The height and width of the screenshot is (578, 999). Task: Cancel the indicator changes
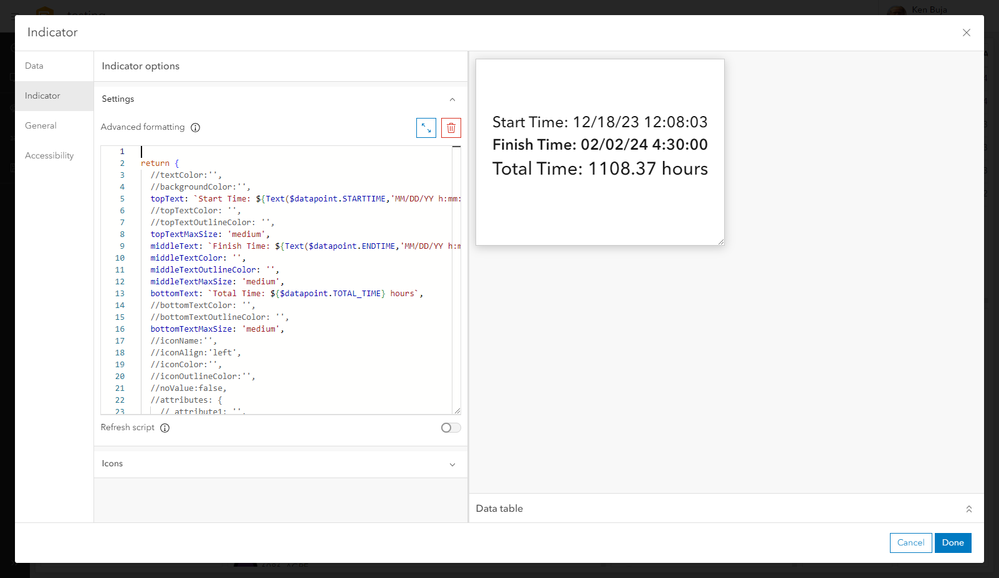point(910,542)
